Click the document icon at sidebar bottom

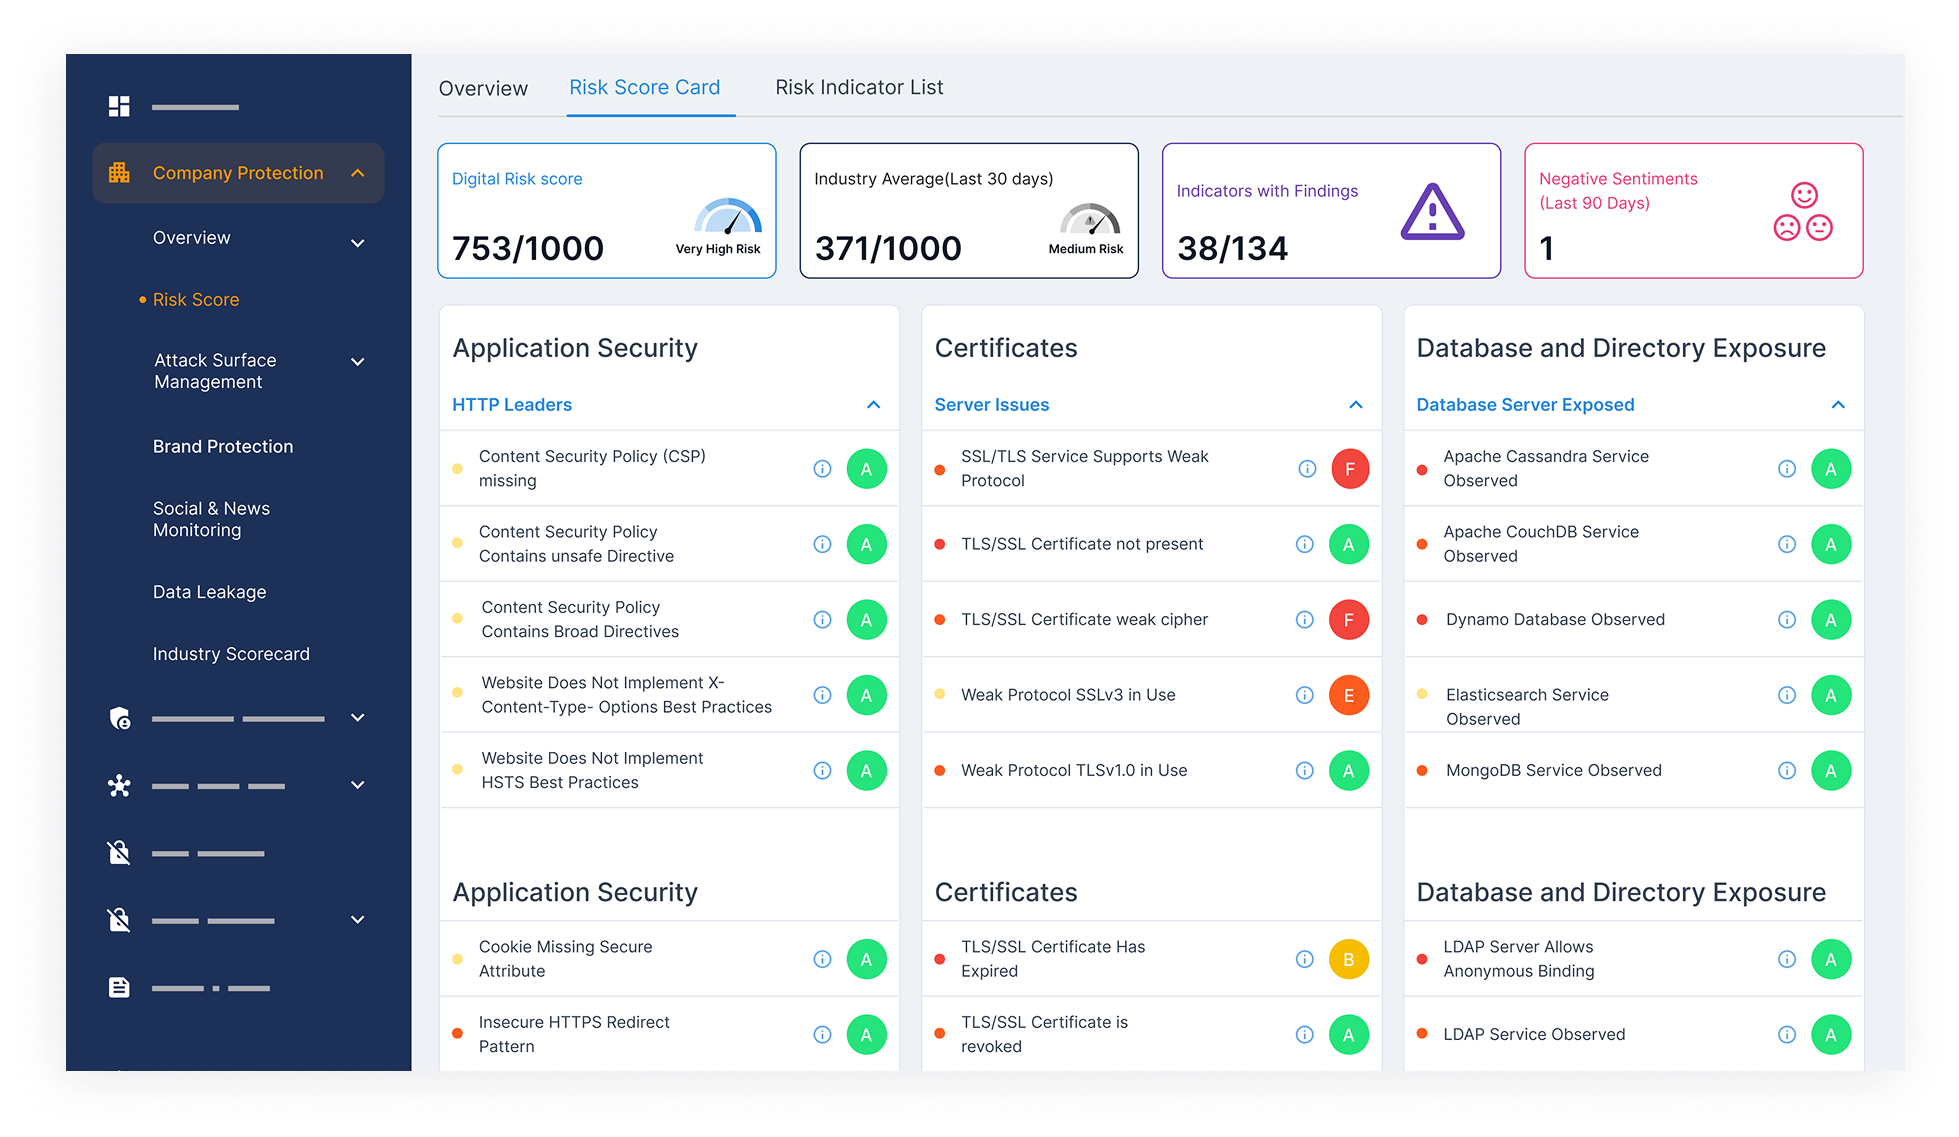tap(118, 987)
